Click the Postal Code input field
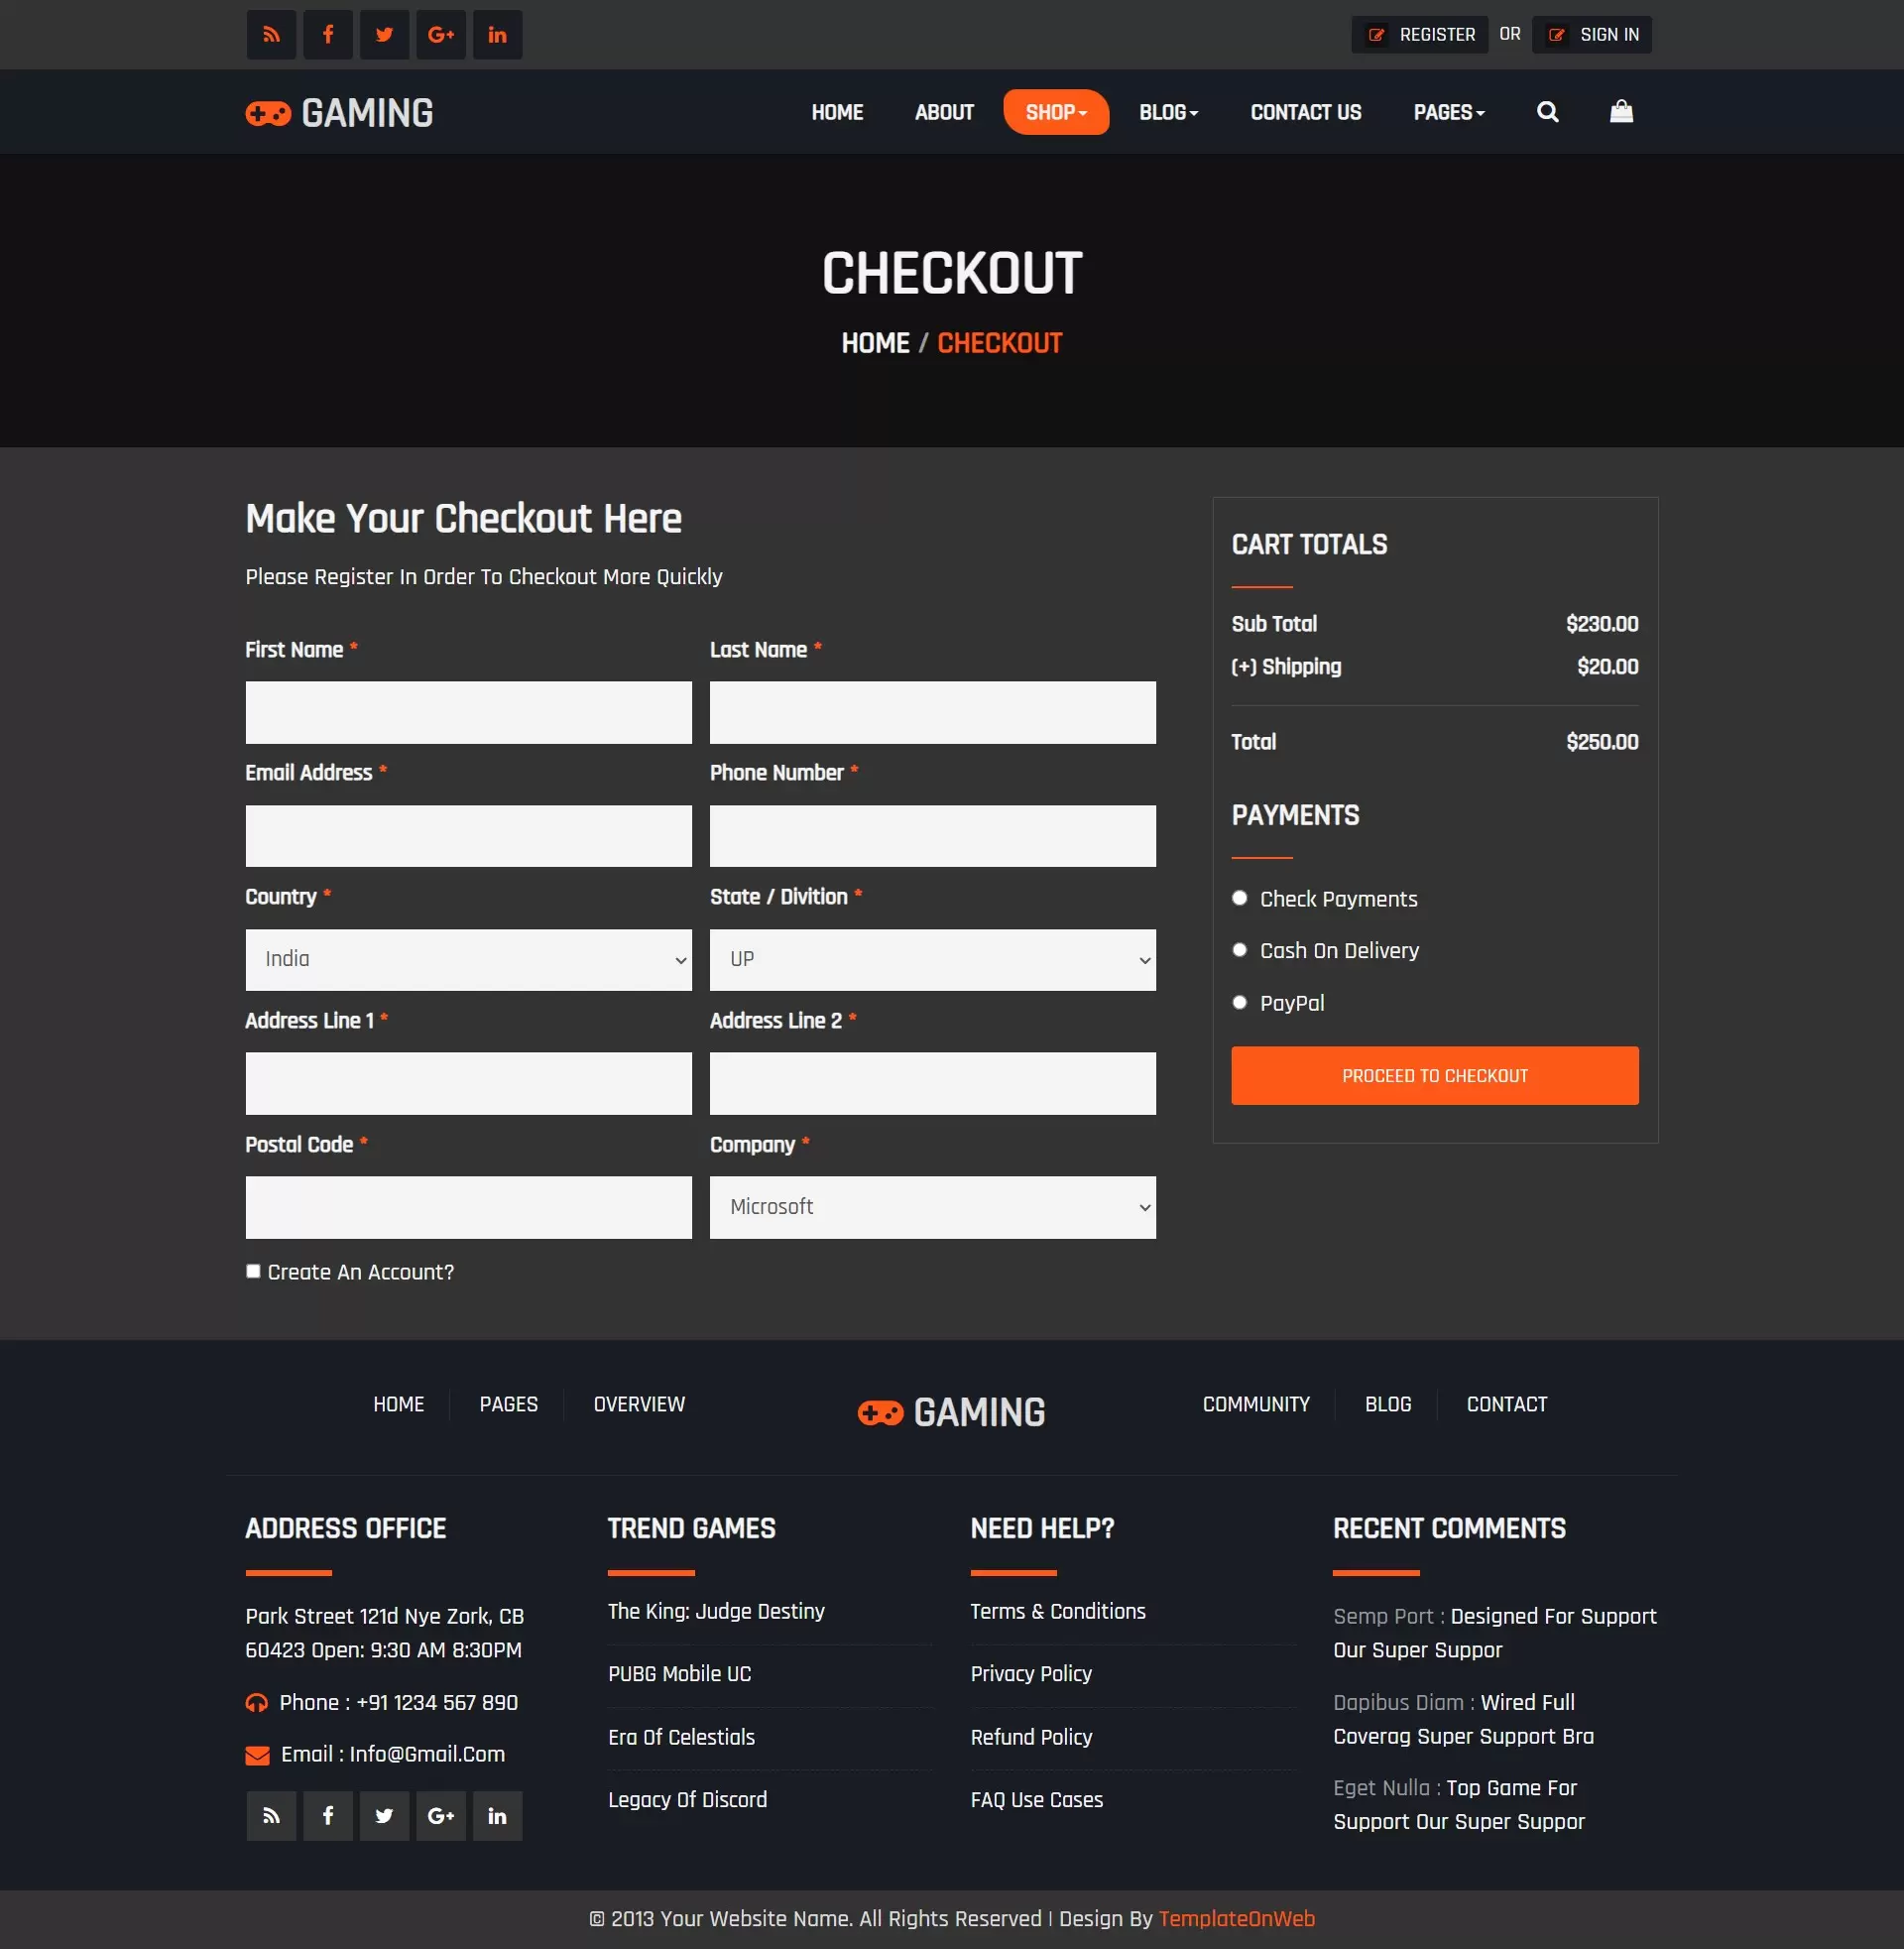 (x=468, y=1207)
